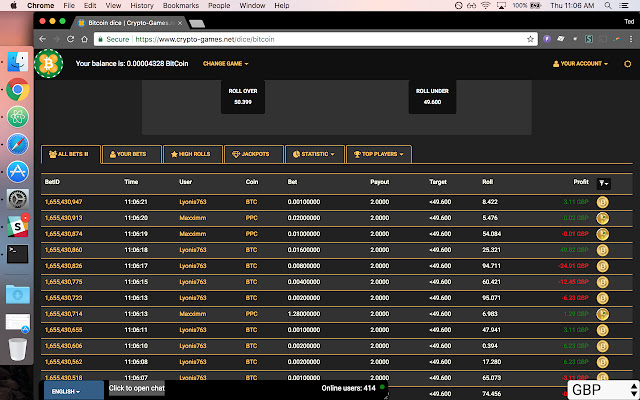
Task: Open a new tab beside Bitcoin dice tab
Action: coord(197,24)
